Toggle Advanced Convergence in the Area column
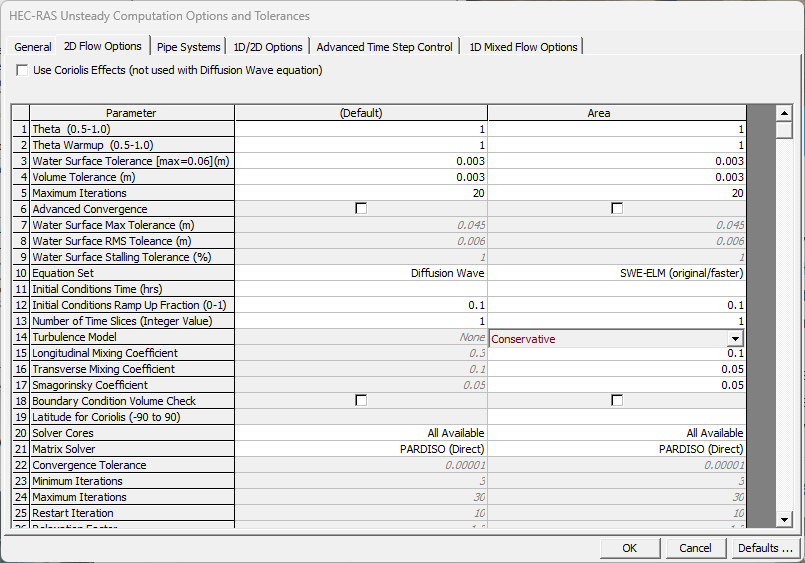Viewport: 805px width, 563px height. tap(617, 209)
